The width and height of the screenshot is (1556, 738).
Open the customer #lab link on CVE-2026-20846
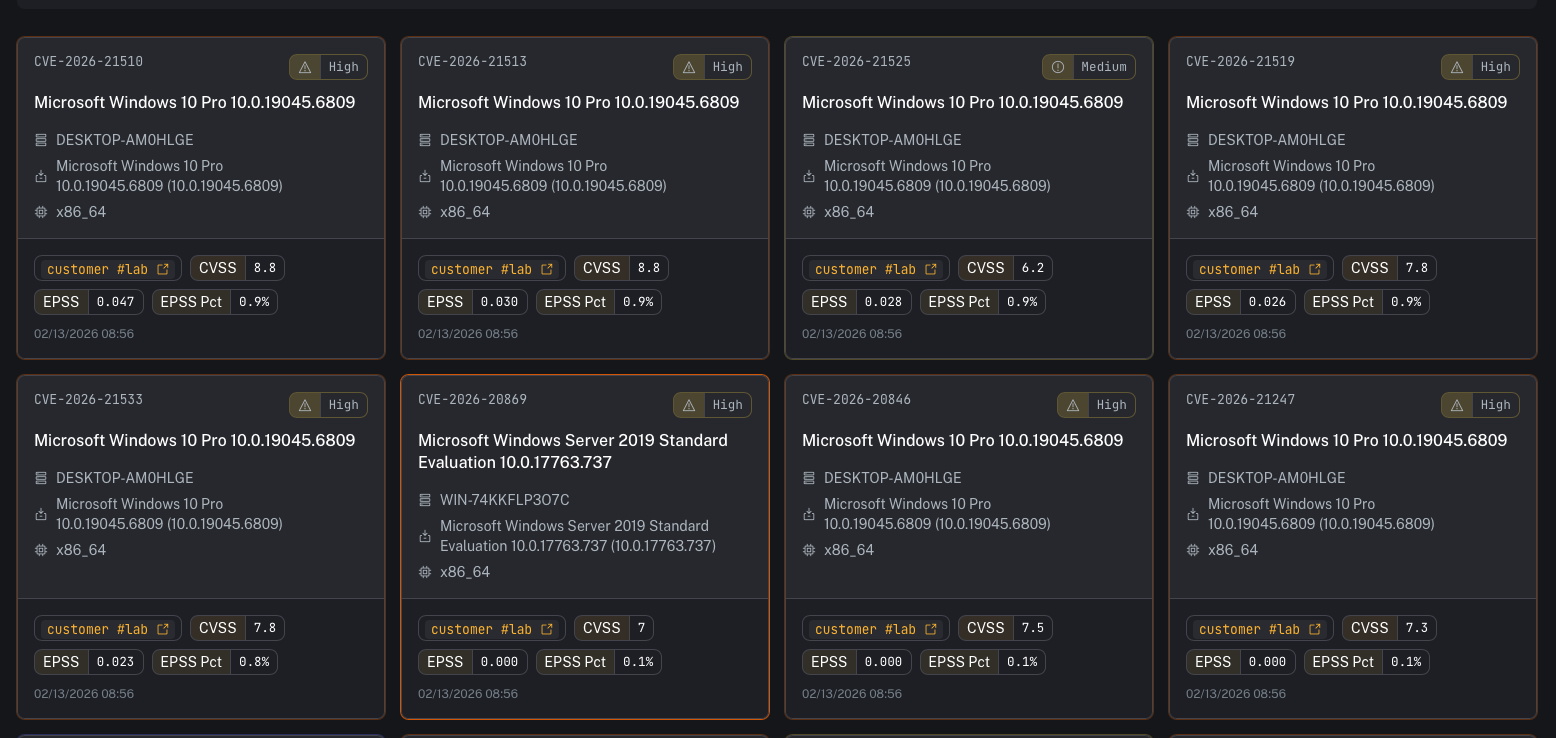pos(876,629)
